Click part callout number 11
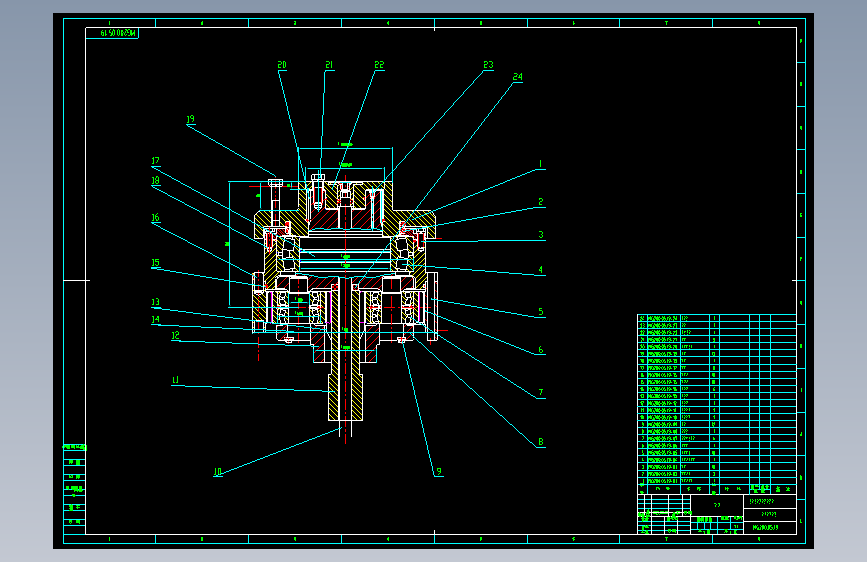The height and width of the screenshot is (562, 867). coord(175,379)
